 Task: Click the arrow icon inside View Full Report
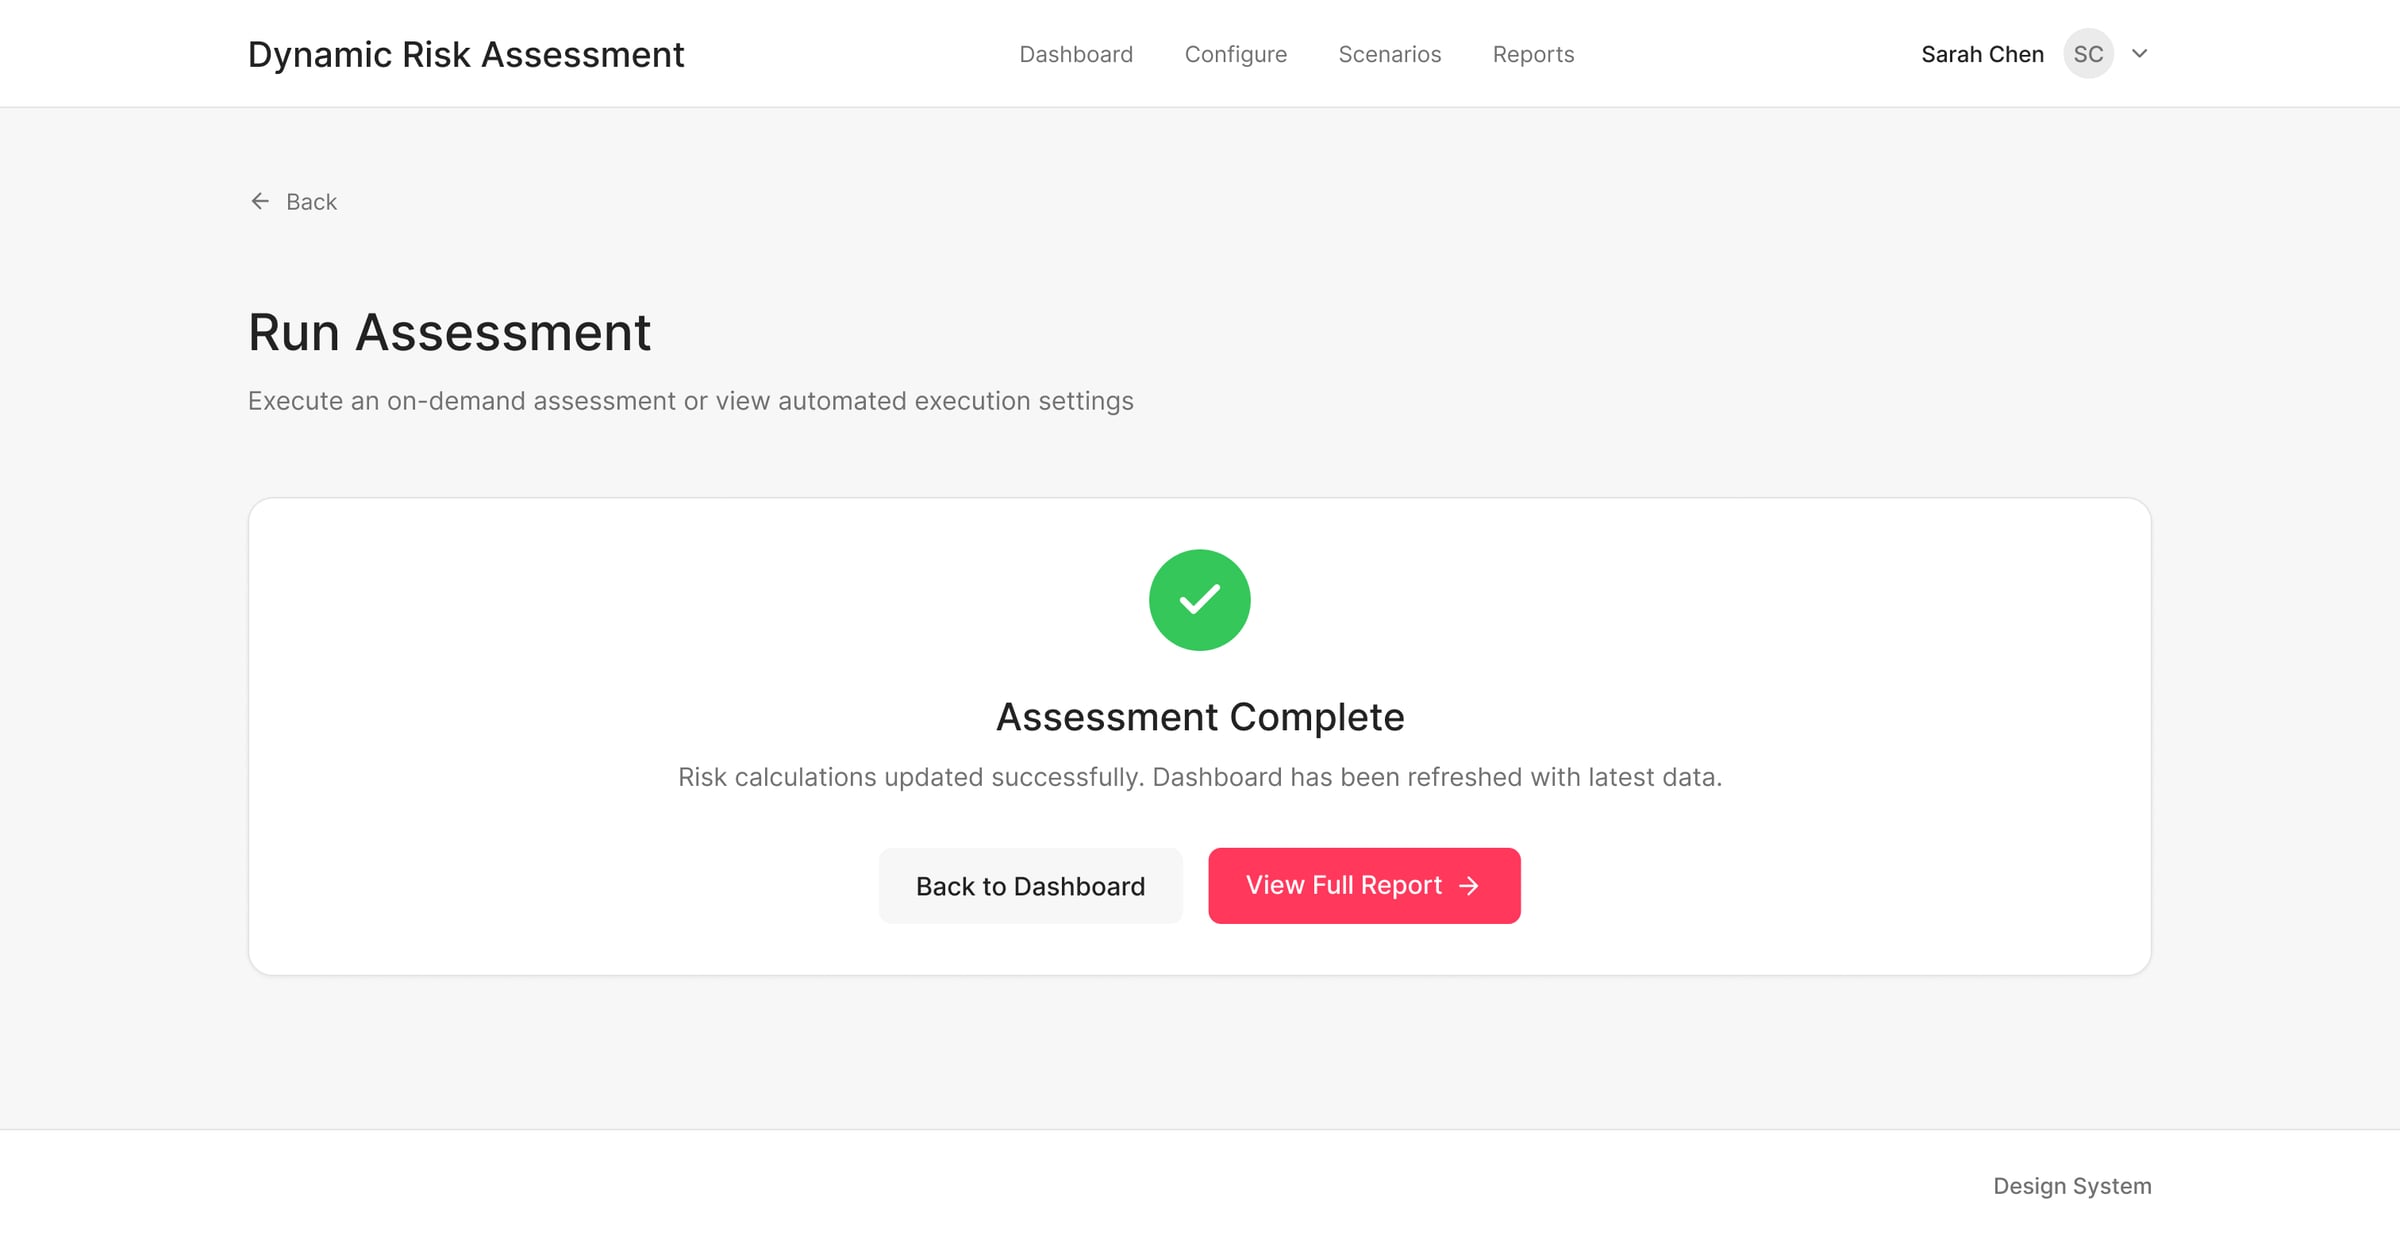click(1469, 885)
